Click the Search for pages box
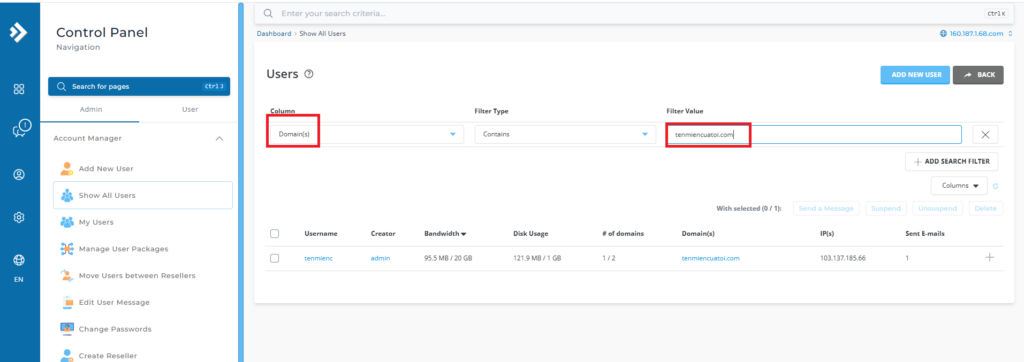 tap(139, 86)
